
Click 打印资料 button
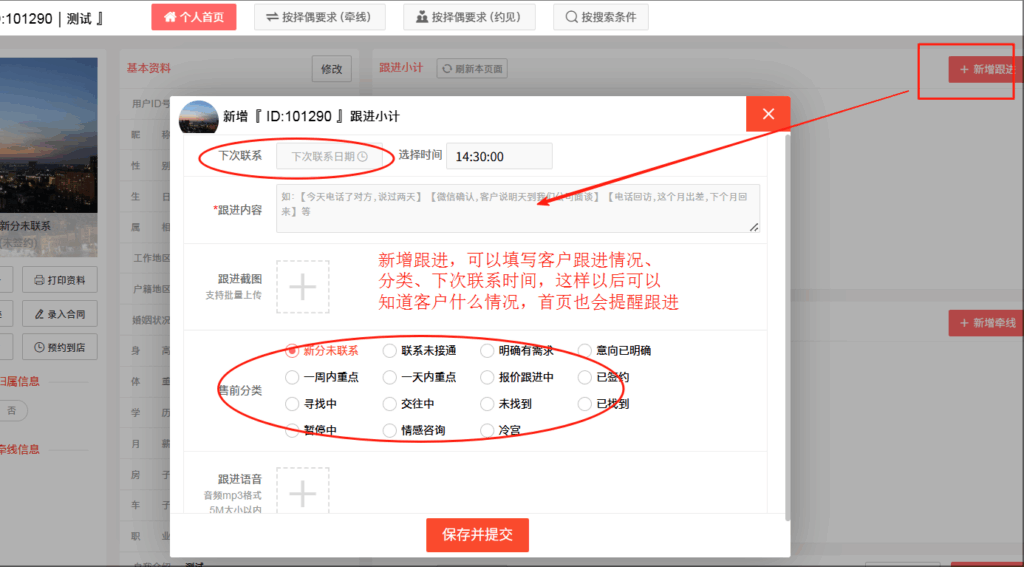(60, 280)
